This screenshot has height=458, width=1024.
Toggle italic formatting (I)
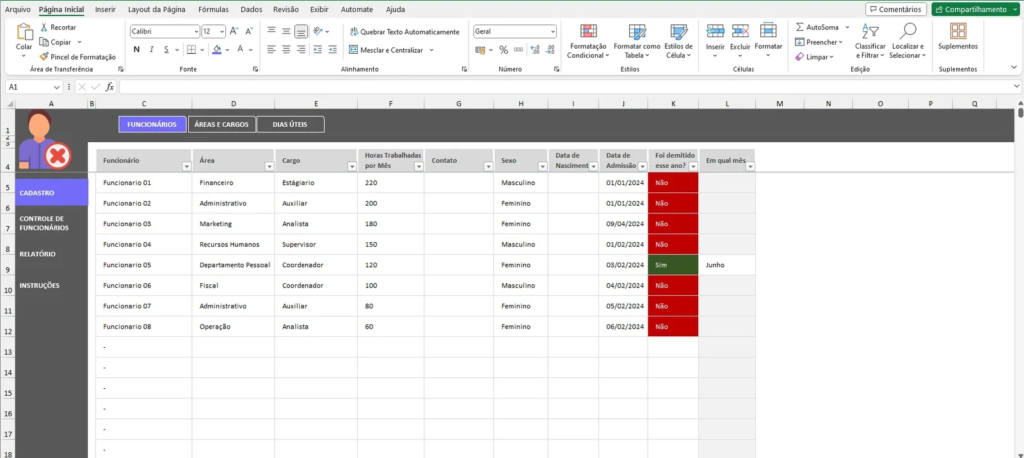151,49
